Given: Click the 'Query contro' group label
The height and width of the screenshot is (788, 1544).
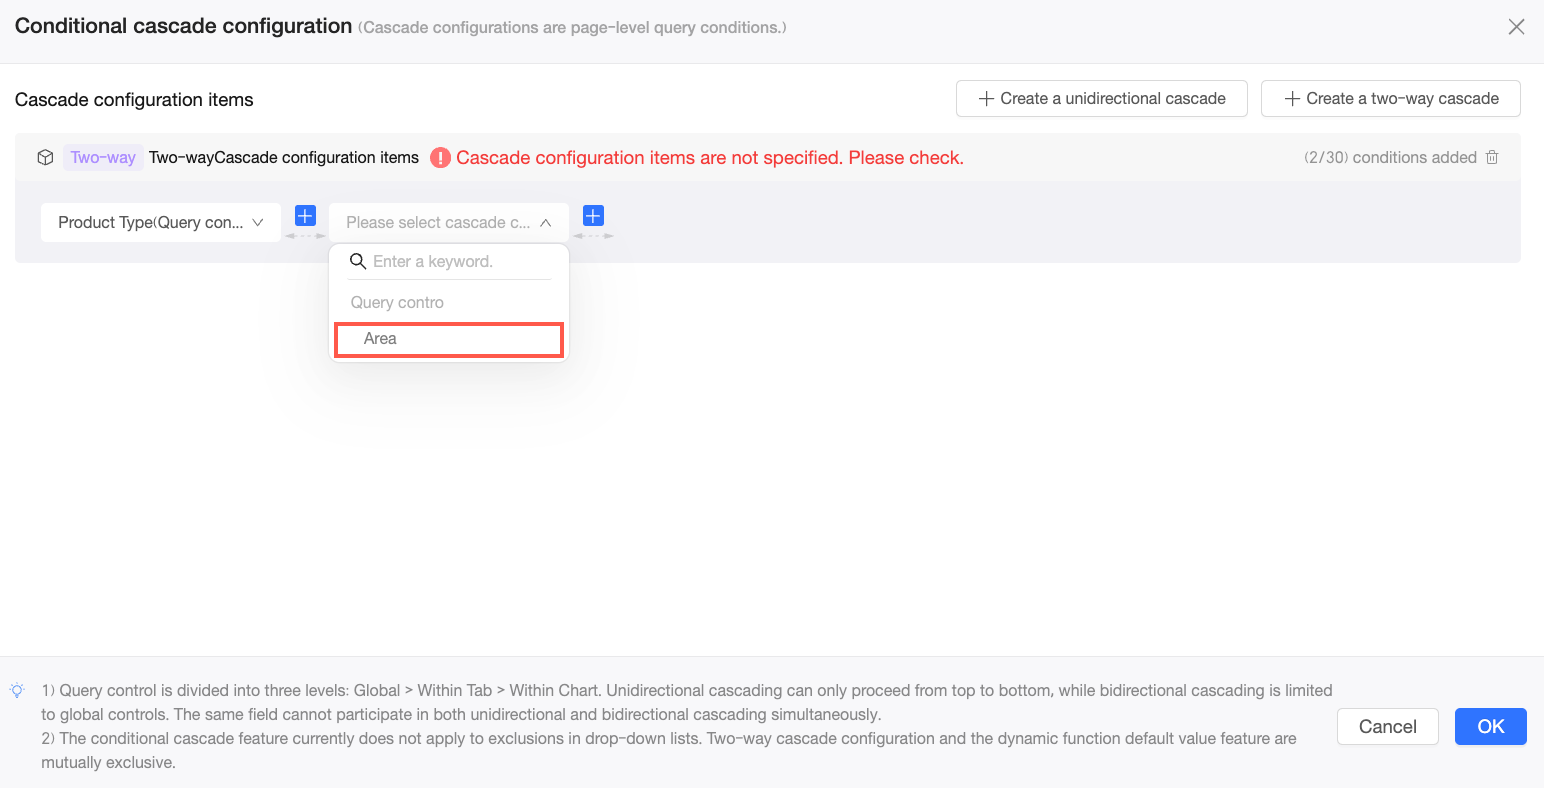Looking at the screenshot, I should point(397,302).
